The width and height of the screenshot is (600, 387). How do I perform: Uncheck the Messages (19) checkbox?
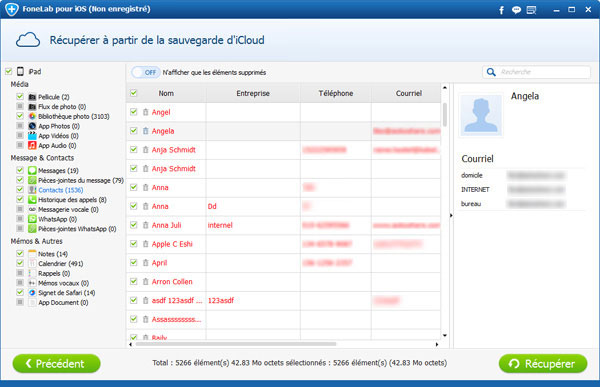point(20,170)
